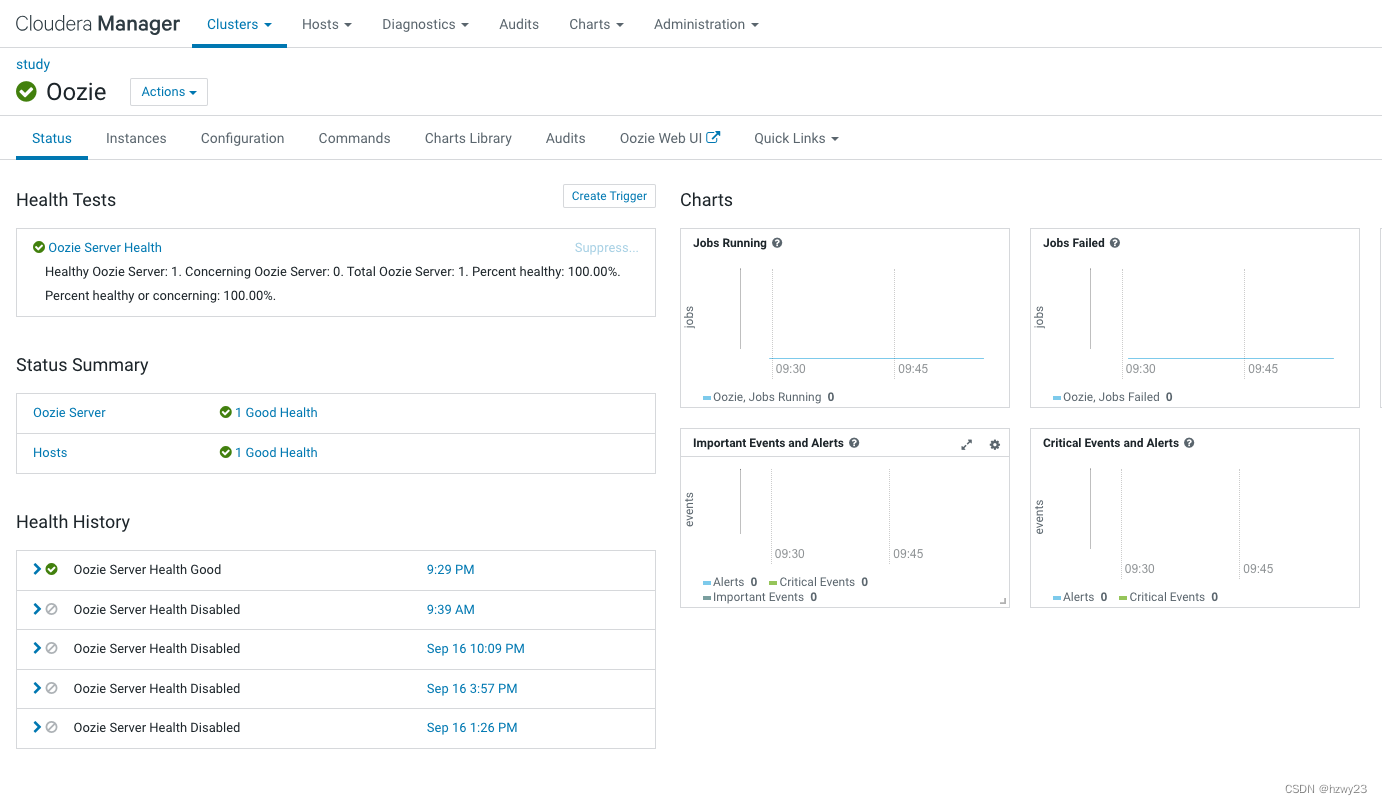
Task: Expand Important Events chart to full size
Action: click(966, 445)
